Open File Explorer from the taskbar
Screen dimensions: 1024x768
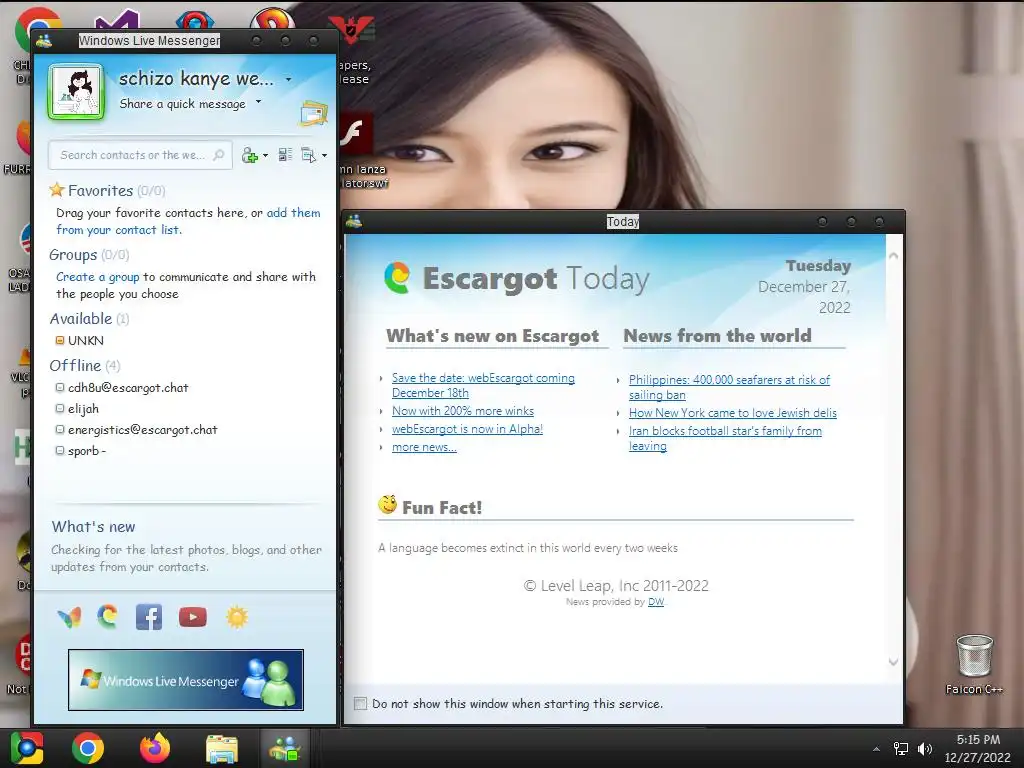(222, 749)
